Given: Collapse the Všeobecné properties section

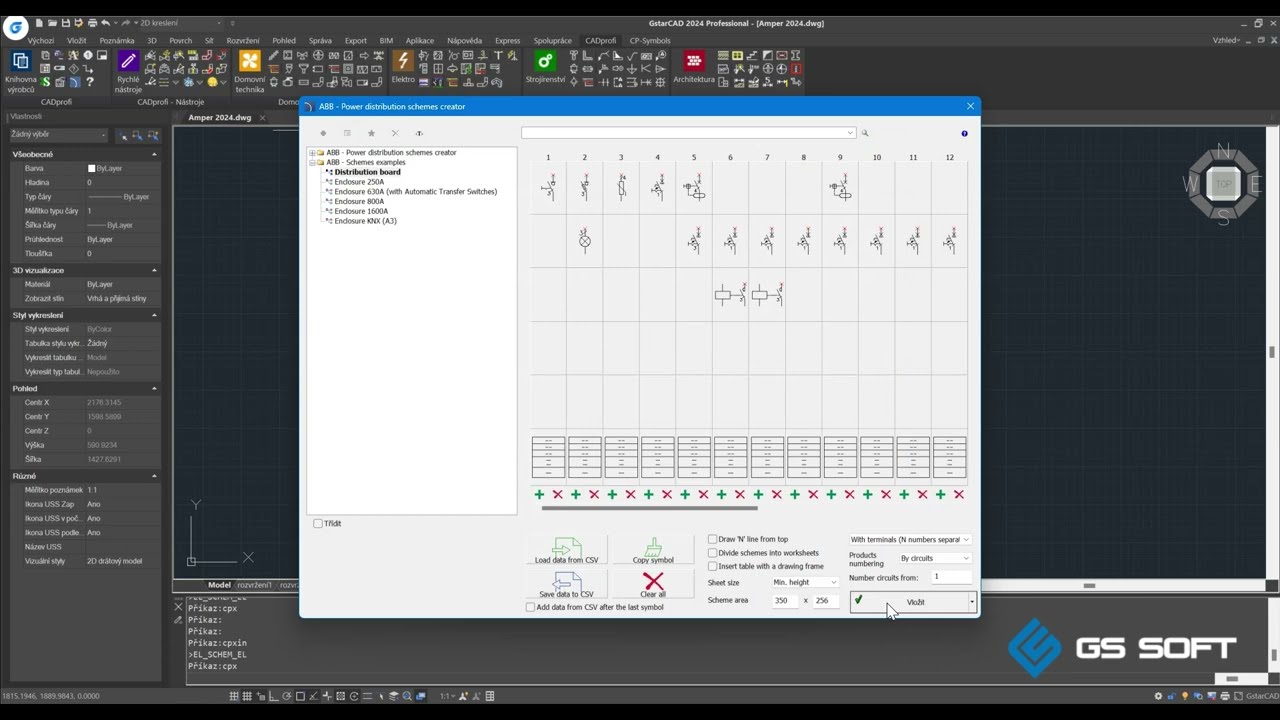Looking at the screenshot, I should [154, 154].
